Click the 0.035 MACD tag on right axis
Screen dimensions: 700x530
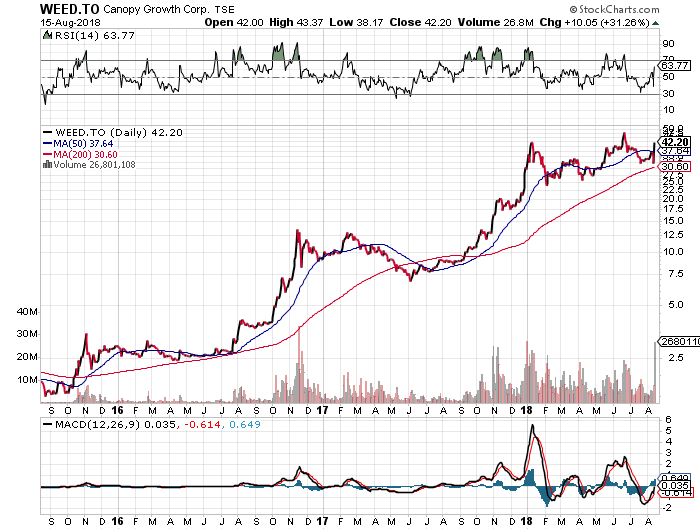tap(675, 486)
